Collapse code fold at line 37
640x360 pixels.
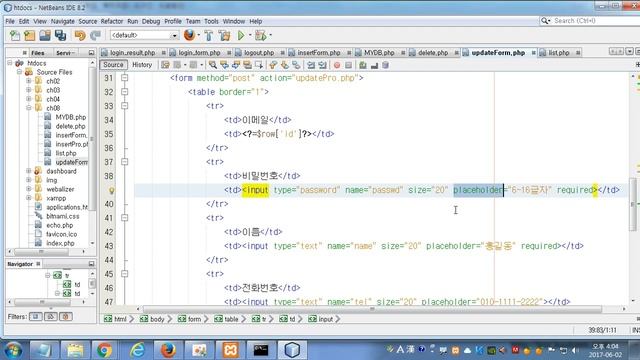coord(124,162)
